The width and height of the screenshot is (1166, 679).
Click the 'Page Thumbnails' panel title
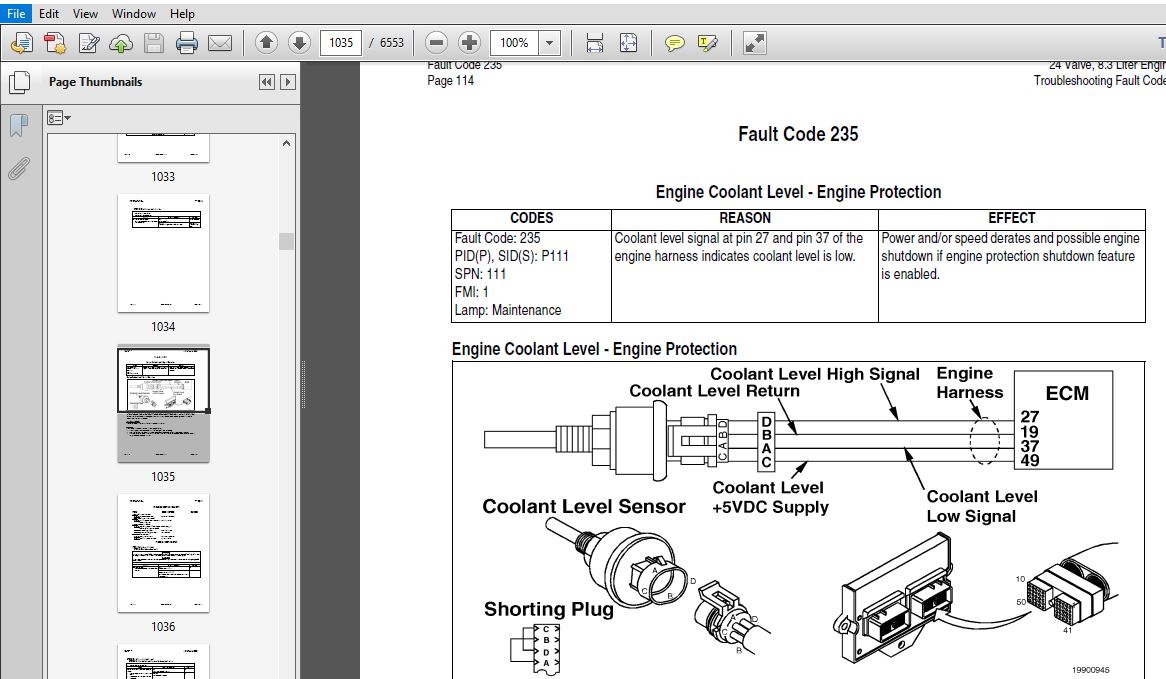pos(95,82)
